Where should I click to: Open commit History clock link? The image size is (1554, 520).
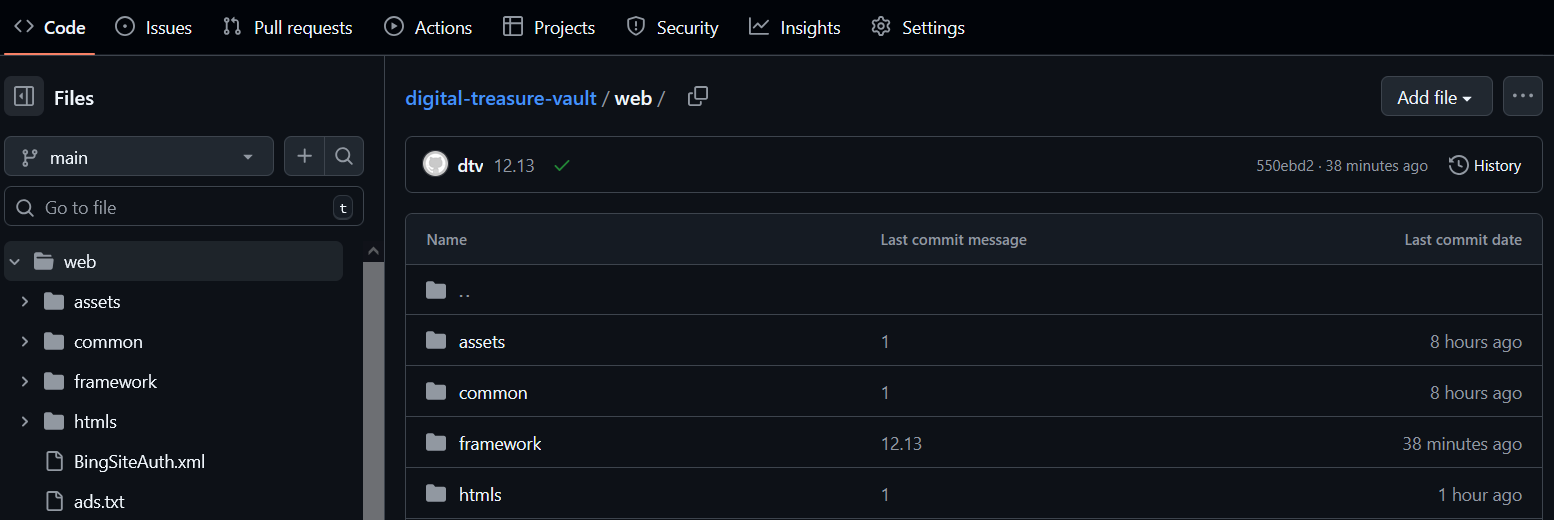coord(1485,166)
